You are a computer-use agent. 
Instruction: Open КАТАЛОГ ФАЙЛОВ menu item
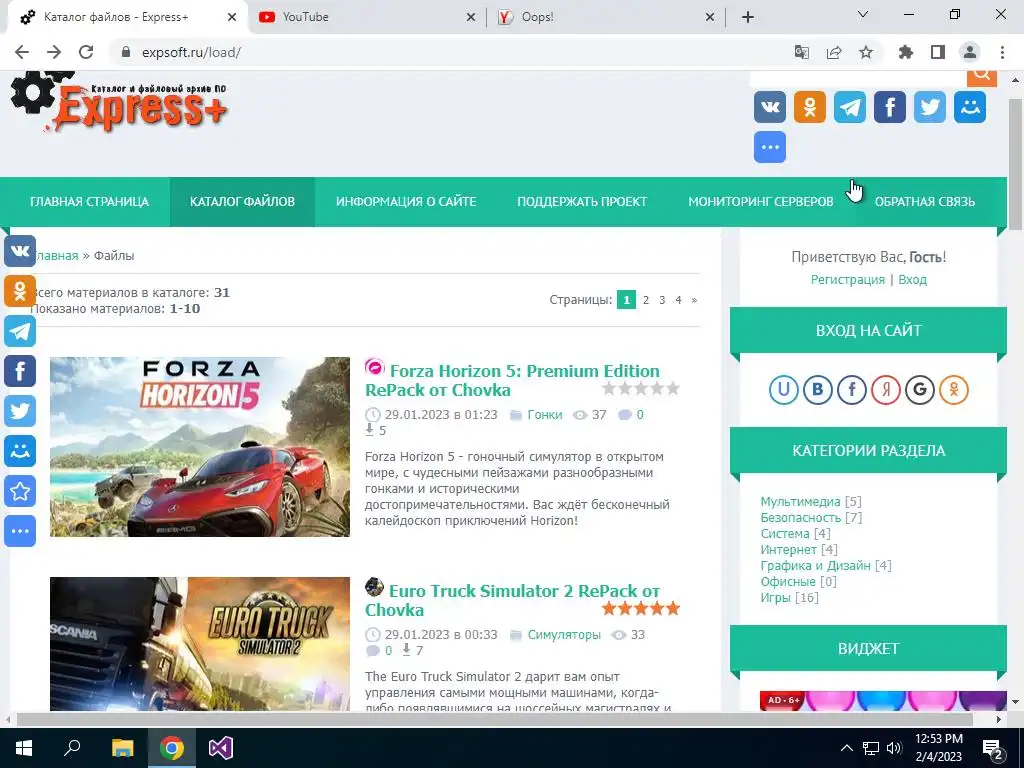(x=242, y=202)
